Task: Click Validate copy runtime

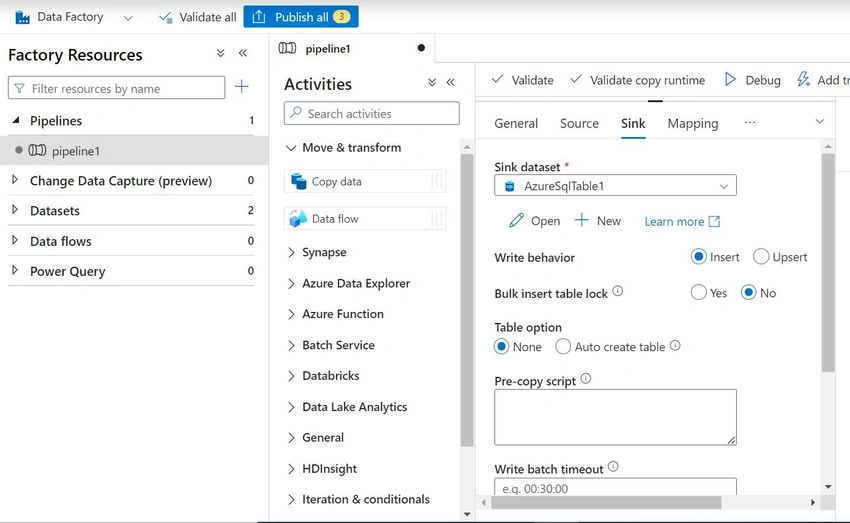Action: pos(638,80)
